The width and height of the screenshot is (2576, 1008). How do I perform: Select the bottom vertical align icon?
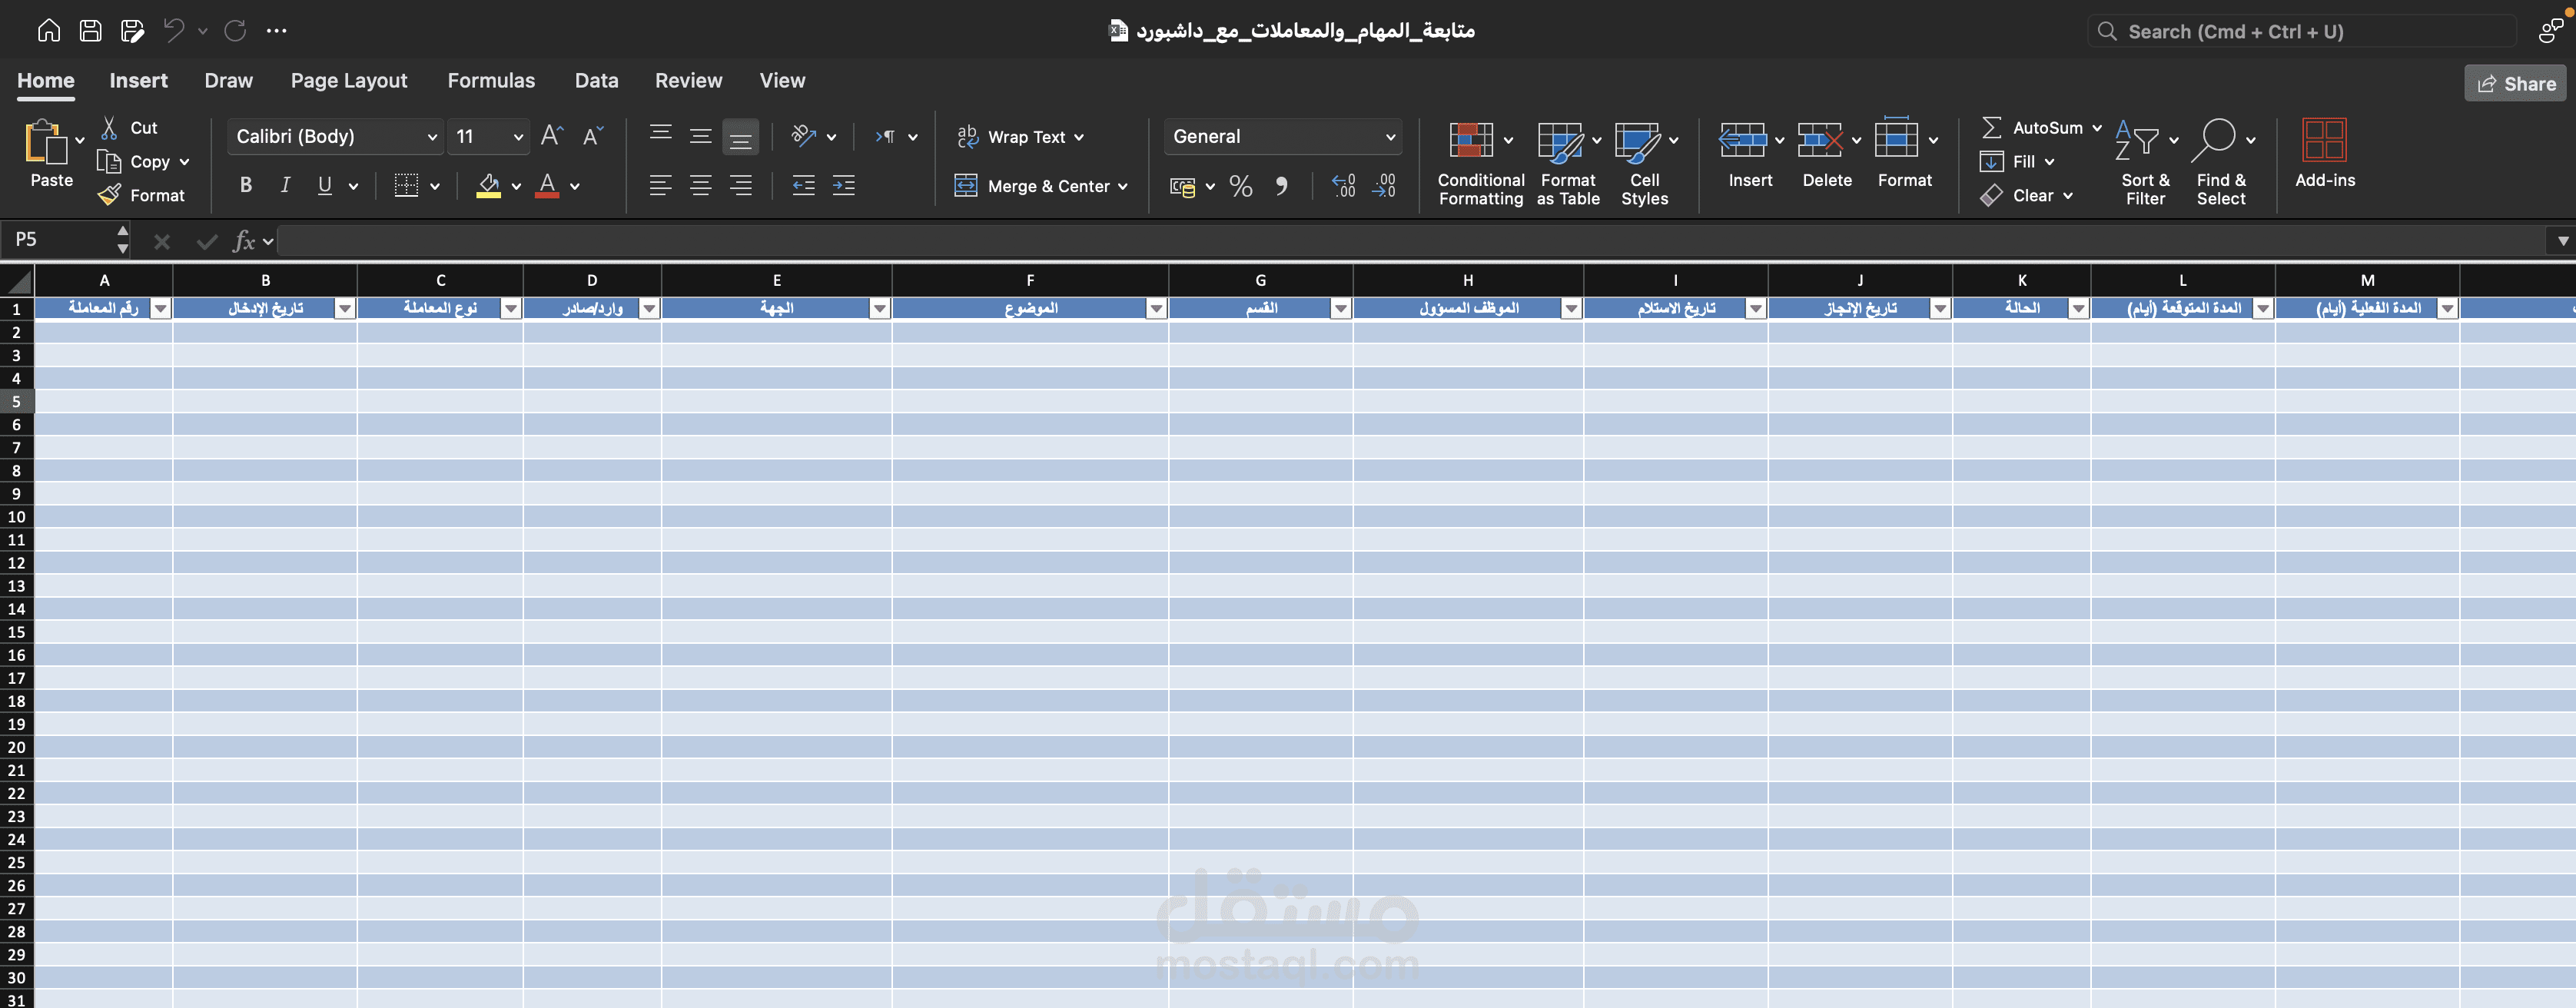741,137
